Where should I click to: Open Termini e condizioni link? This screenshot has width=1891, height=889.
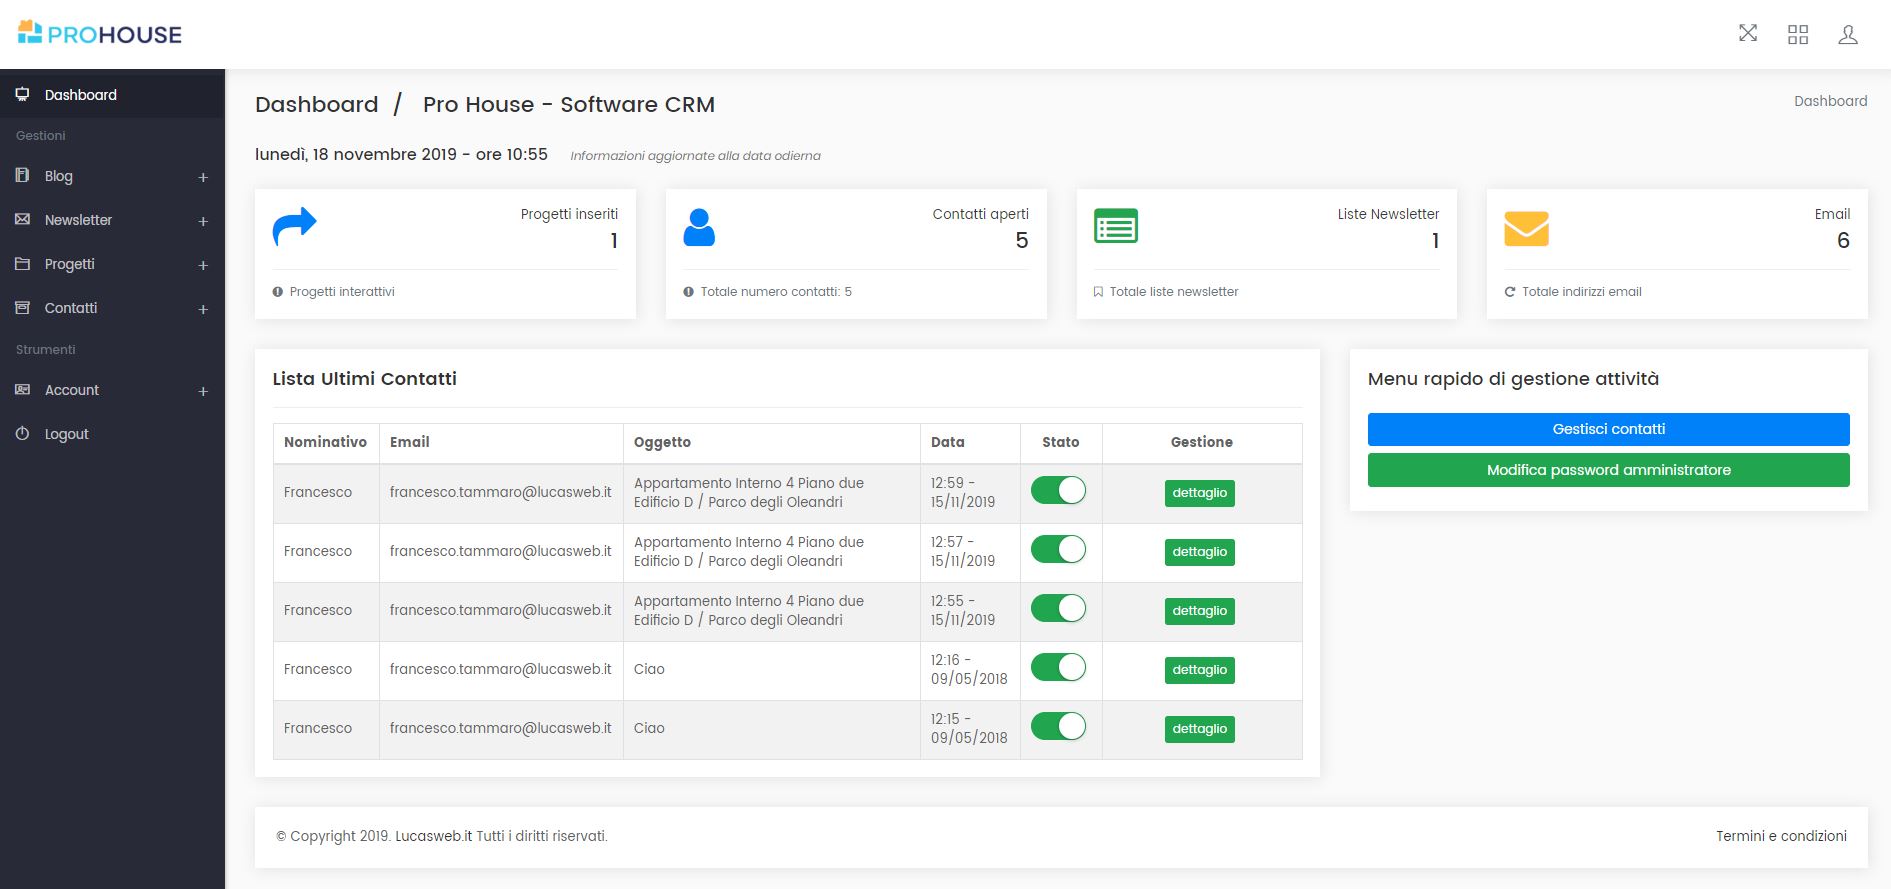pyautogui.click(x=1781, y=836)
